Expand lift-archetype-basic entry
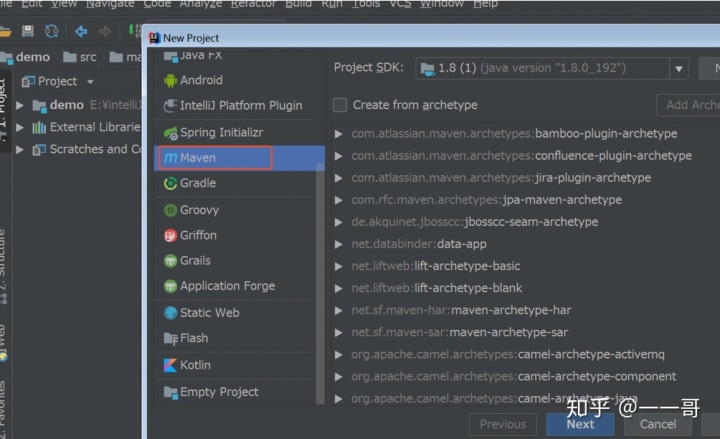This screenshot has width=720, height=439. pyautogui.click(x=338, y=266)
